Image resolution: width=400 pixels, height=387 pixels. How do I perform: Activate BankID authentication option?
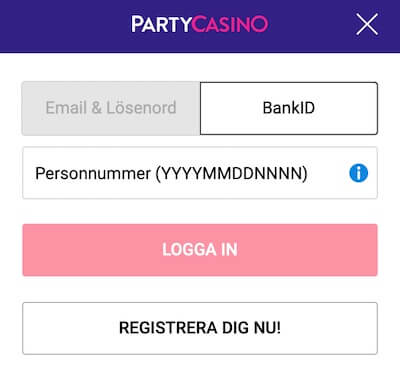click(x=289, y=108)
